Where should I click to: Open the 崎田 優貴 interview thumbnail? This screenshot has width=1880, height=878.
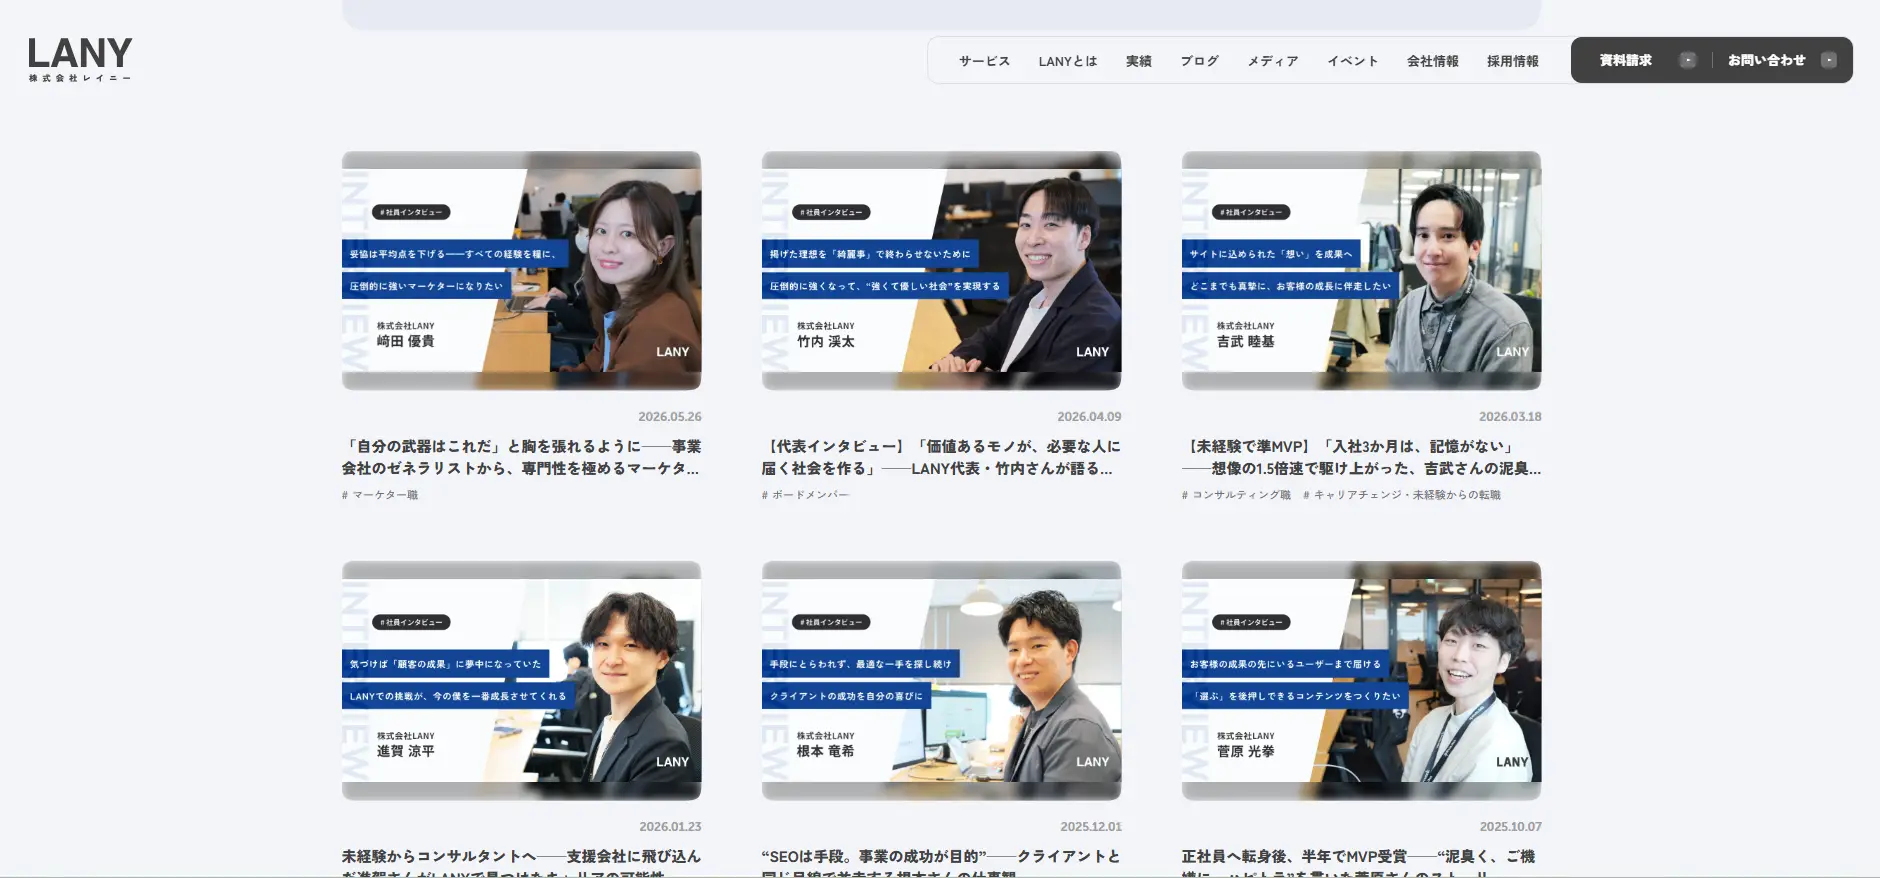coord(521,270)
